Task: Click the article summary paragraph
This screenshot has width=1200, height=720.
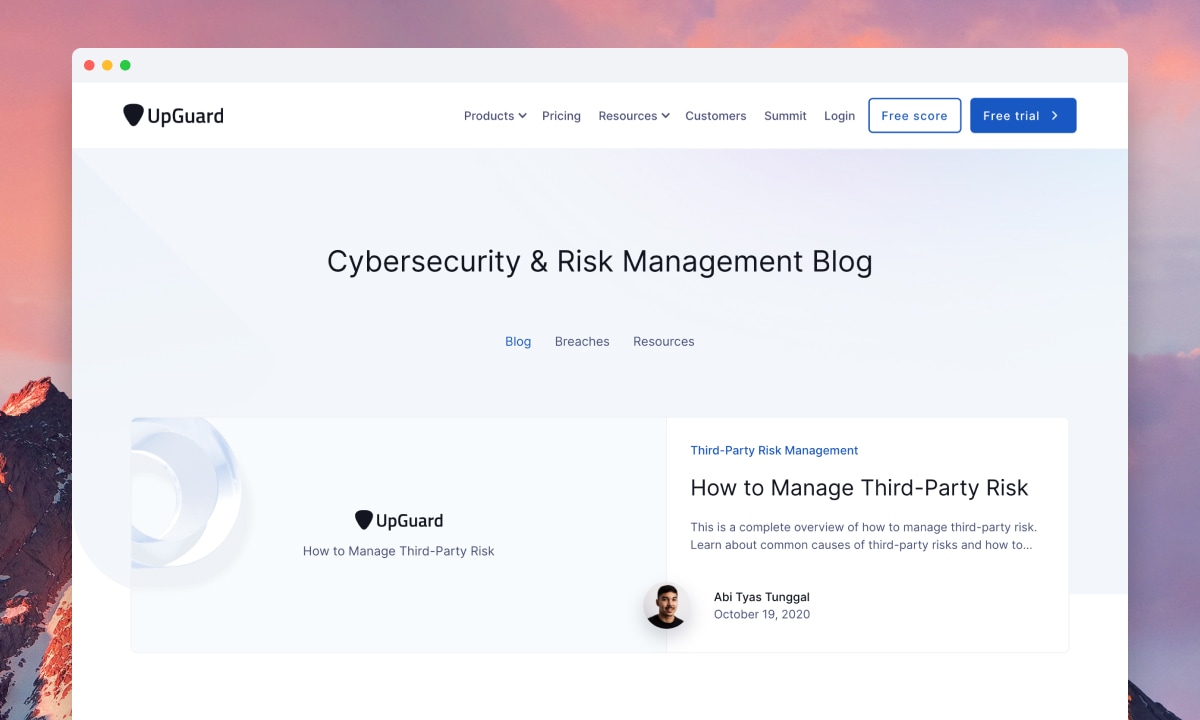Action: pyautogui.click(x=864, y=536)
